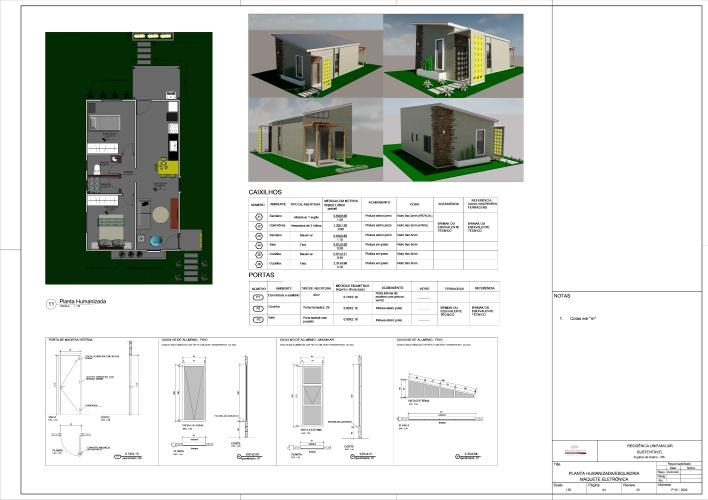This screenshot has height=500, width=708.
Task: Select the numbered circle tag beside Planta Humanizada
Action: [x=51, y=303]
